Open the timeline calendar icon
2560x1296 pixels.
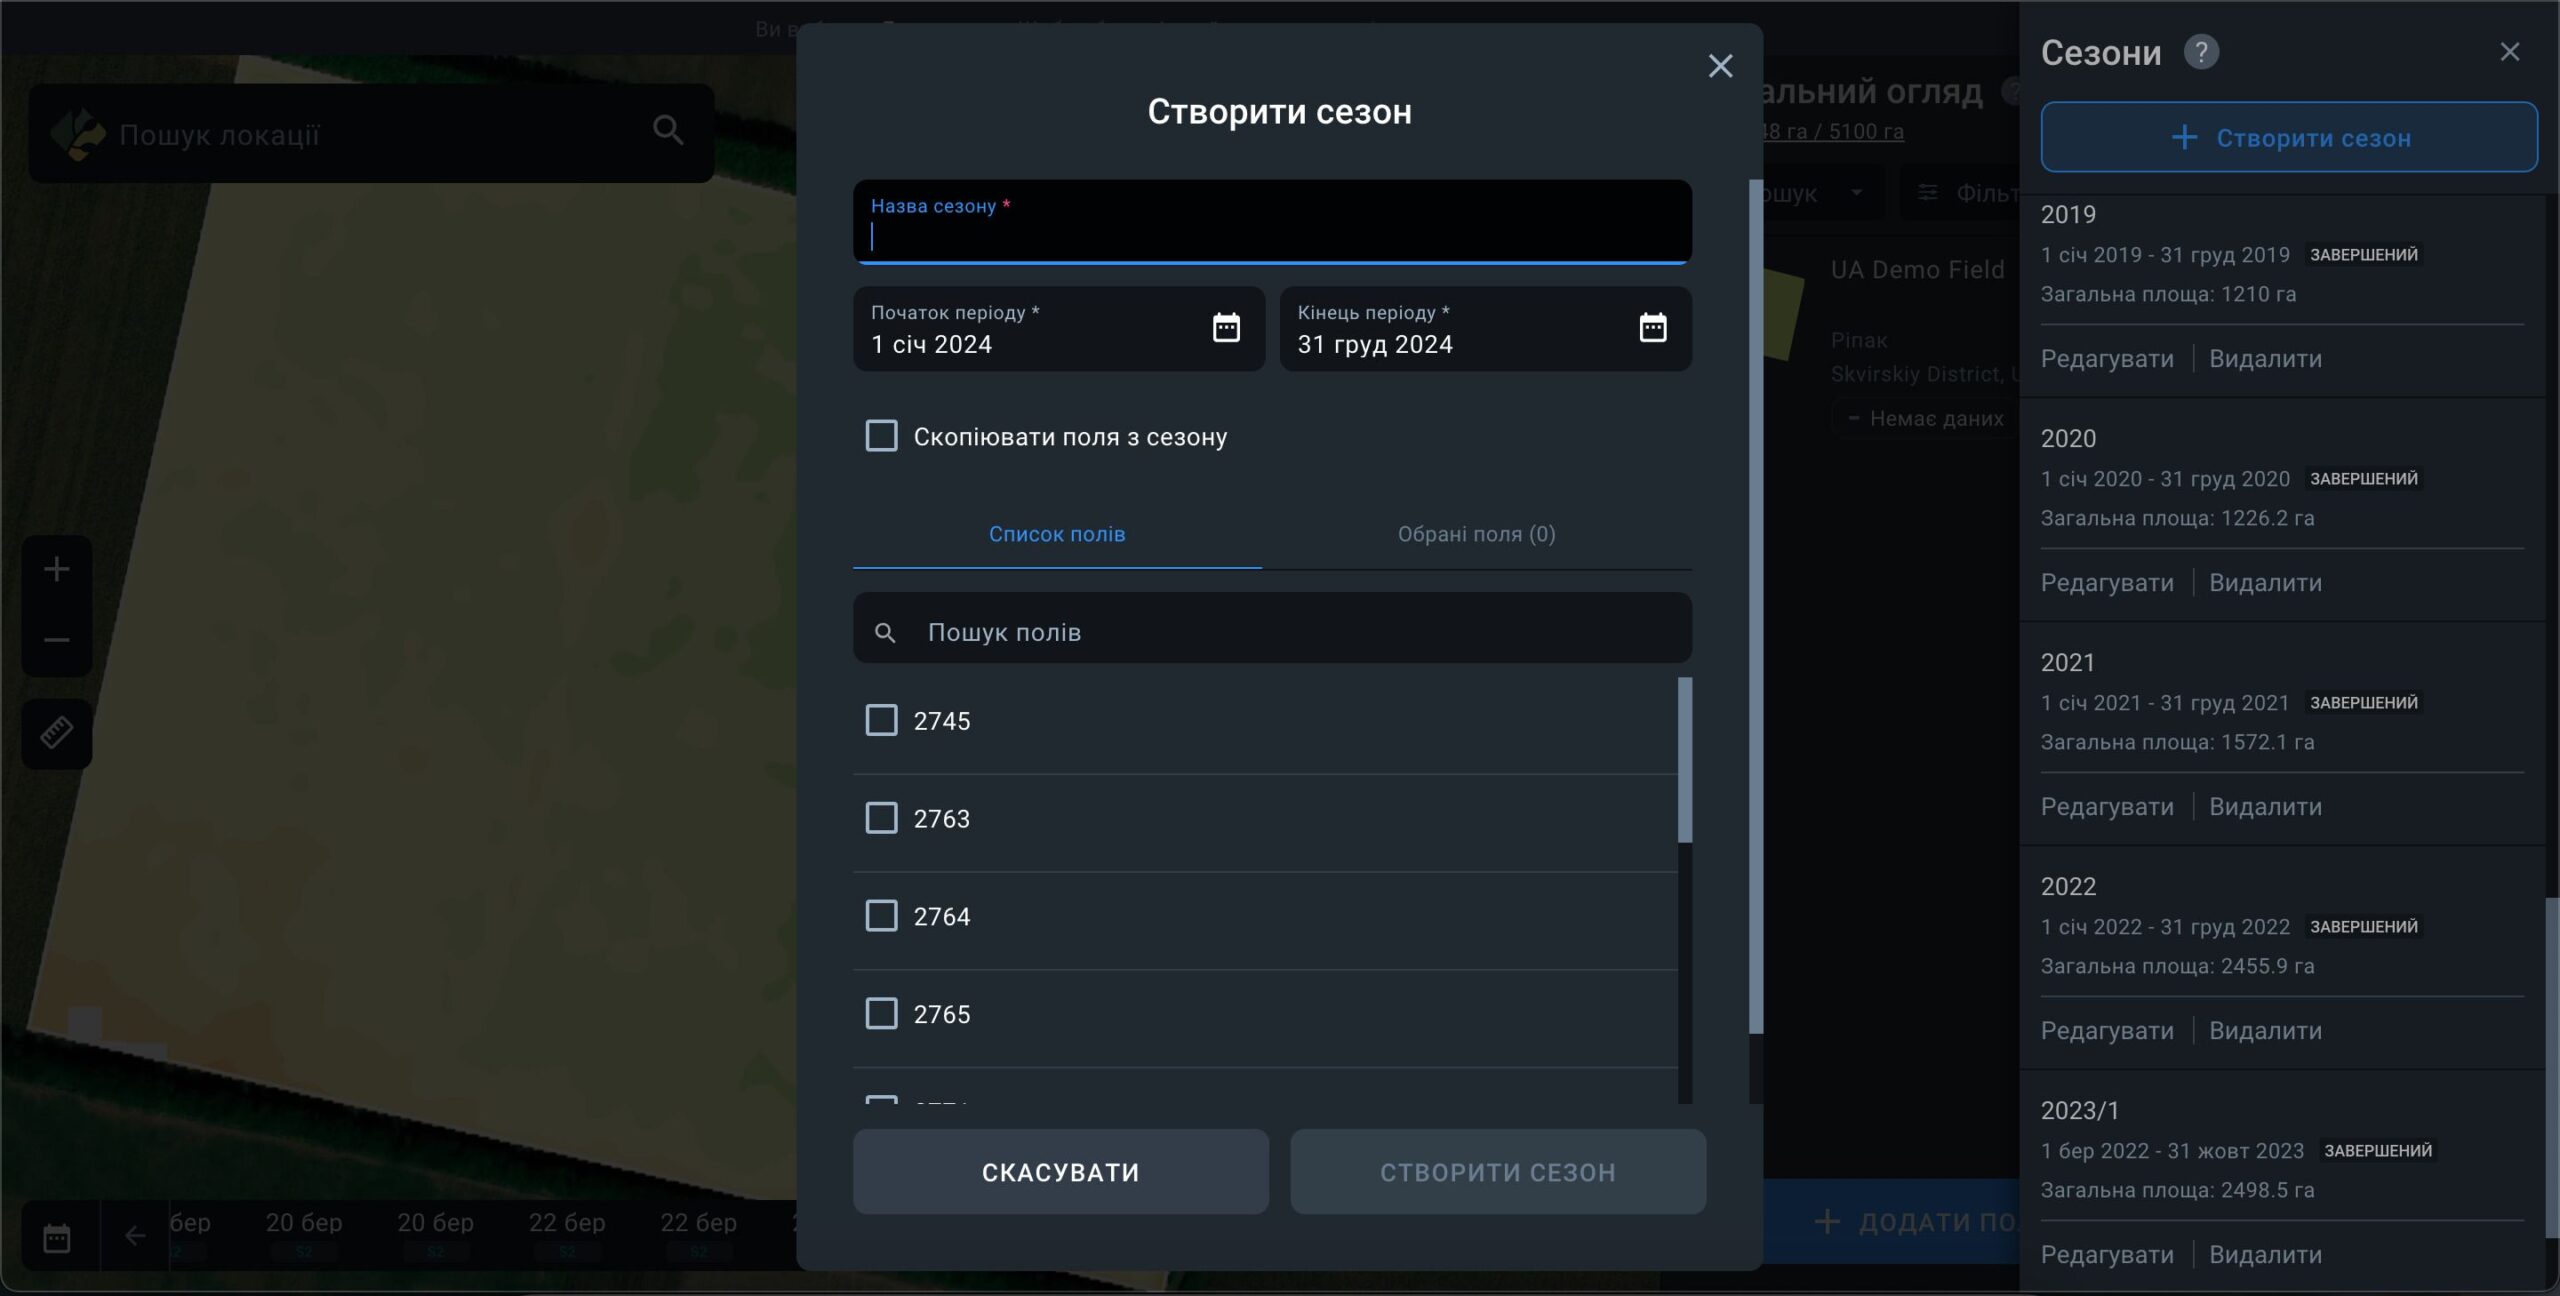click(57, 1238)
